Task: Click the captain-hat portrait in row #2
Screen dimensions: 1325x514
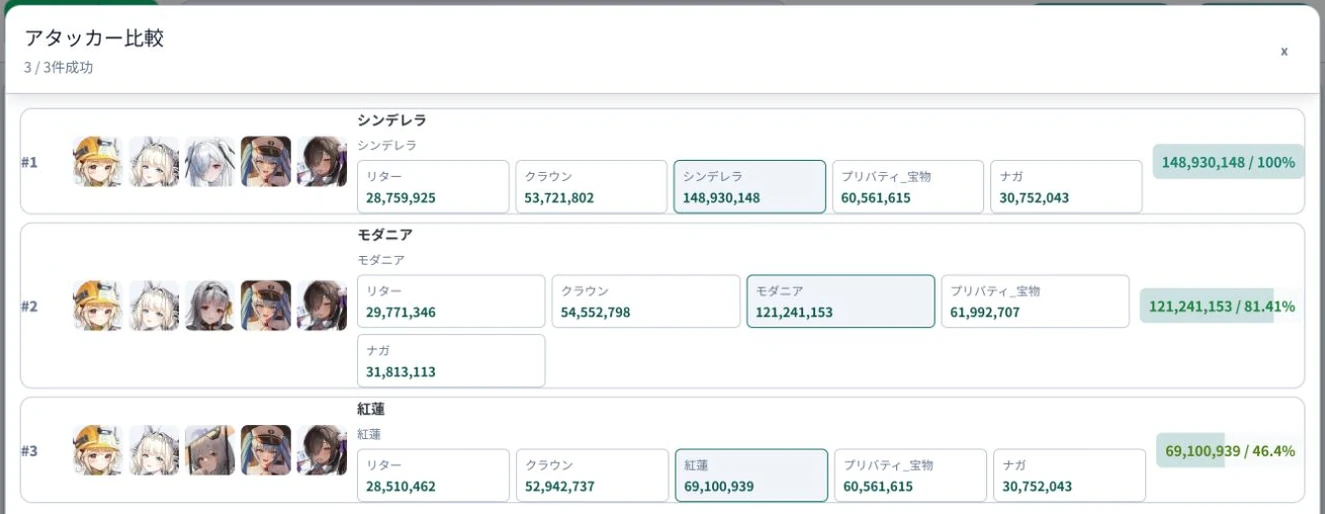Action: [x=266, y=306]
